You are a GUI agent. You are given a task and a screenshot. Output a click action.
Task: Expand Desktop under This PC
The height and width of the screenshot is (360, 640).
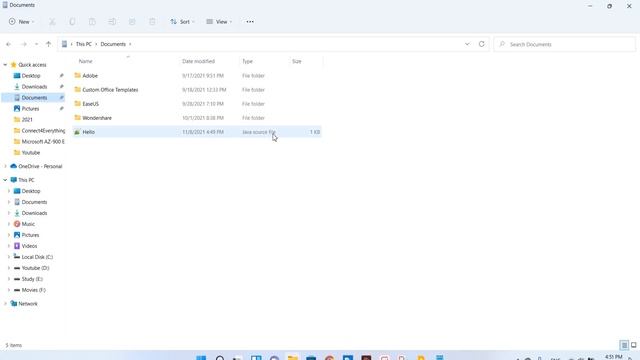point(9,191)
